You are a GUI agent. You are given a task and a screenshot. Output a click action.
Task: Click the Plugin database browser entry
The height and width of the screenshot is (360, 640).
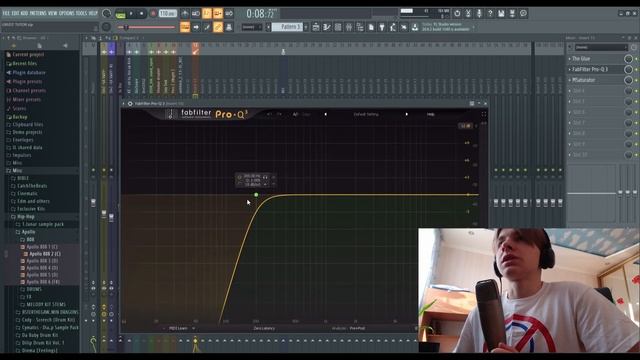tap(29, 73)
